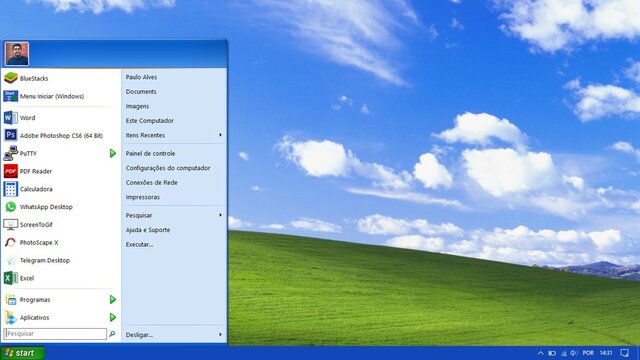Screen dimensions: 640x360
Task: Expand PuTTY submenu green arrow
Action: point(113,153)
